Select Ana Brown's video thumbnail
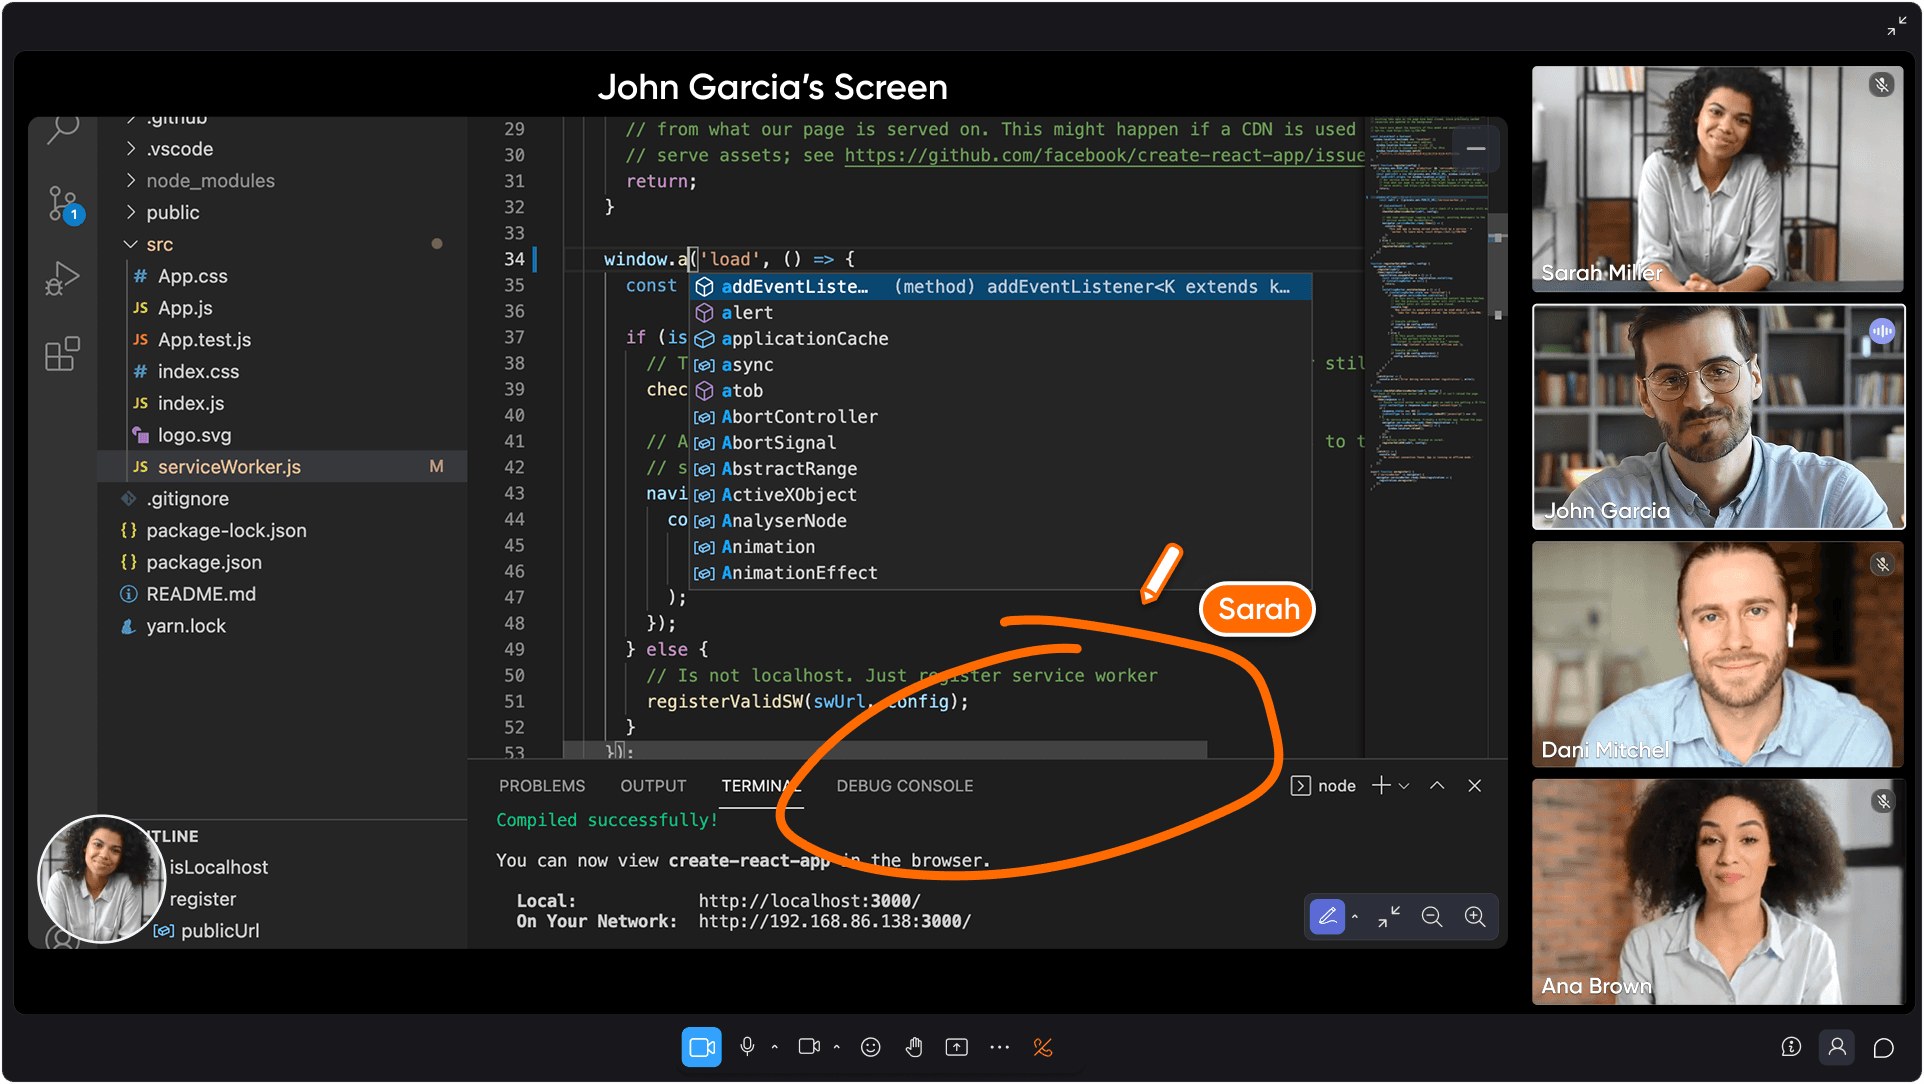Viewport: 1924px width, 1084px height. (1717, 891)
